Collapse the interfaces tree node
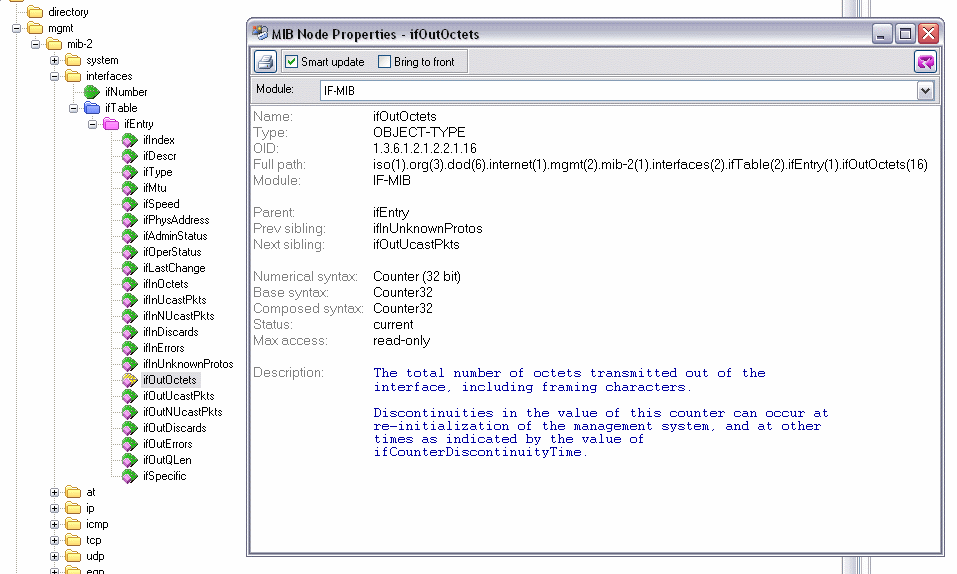The image size is (957, 574). (x=56, y=76)
